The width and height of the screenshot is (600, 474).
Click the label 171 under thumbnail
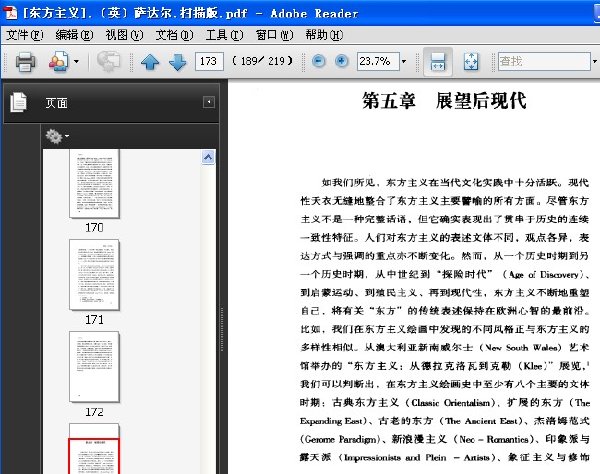coord(94,319)
